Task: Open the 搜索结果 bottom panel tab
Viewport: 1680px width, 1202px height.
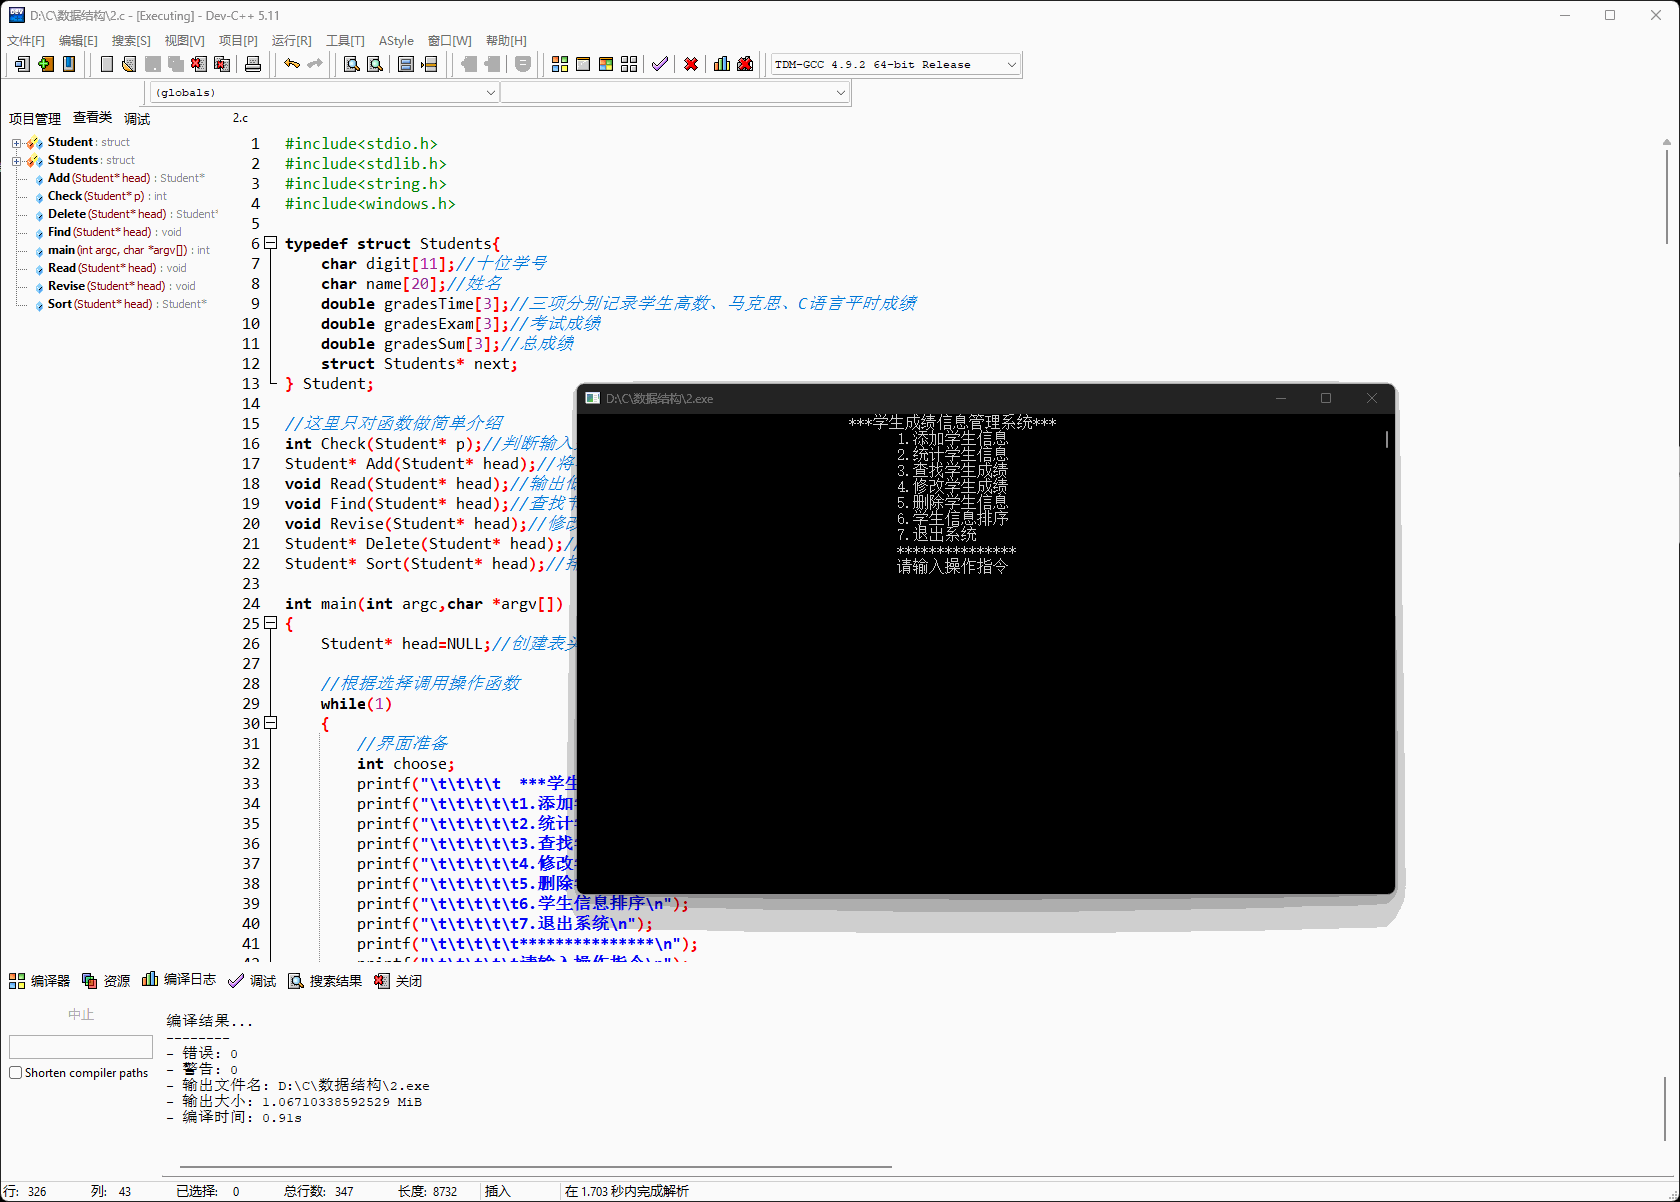Action: pyautogui.click(x=325, y=981)
